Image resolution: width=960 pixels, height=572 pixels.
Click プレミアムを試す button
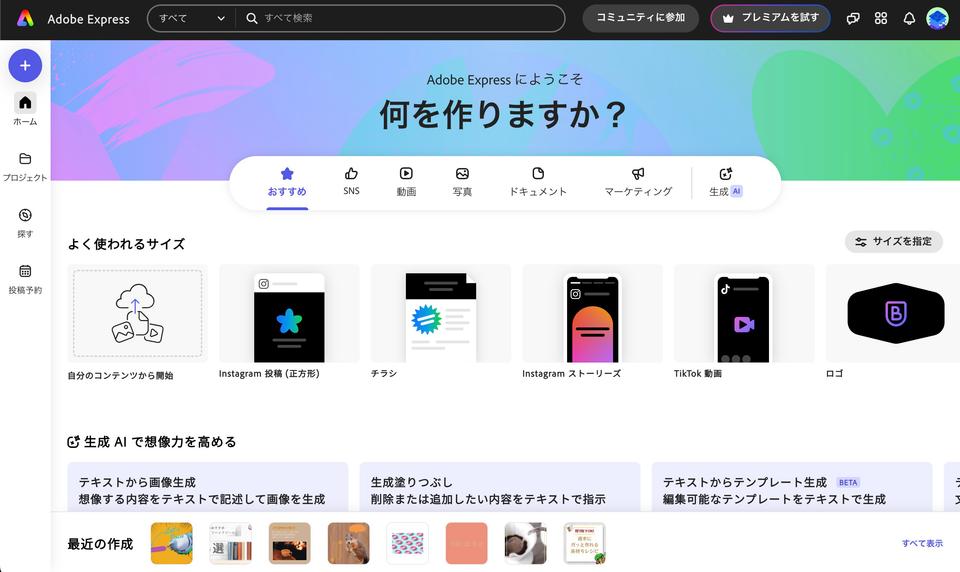click(770, 18)
